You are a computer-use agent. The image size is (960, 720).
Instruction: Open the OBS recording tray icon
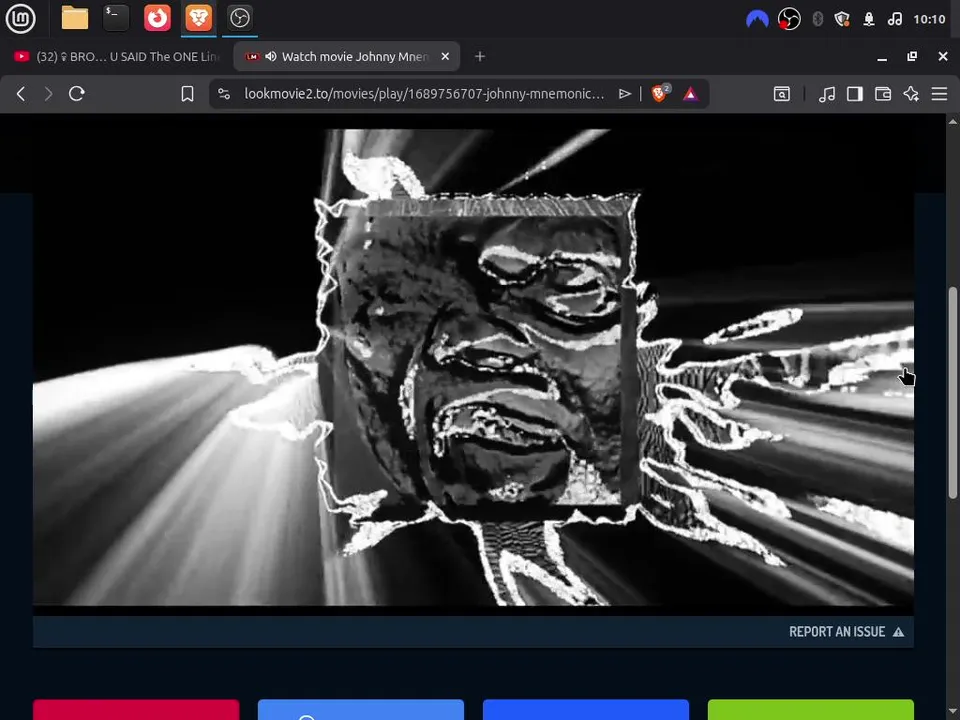tap(789, 20)
